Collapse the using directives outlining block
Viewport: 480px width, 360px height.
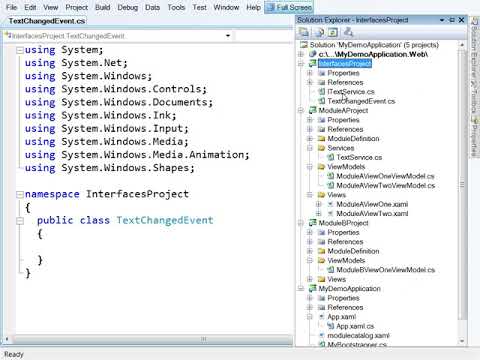(20, 50)
